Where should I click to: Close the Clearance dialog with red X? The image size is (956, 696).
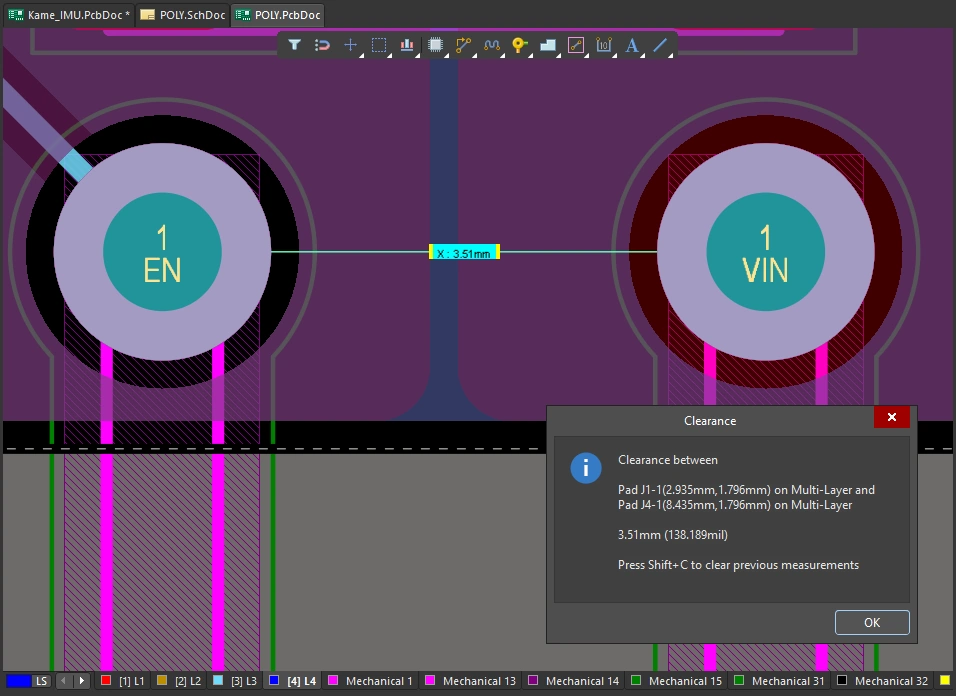pyautogui.click(x=891, y=417)
